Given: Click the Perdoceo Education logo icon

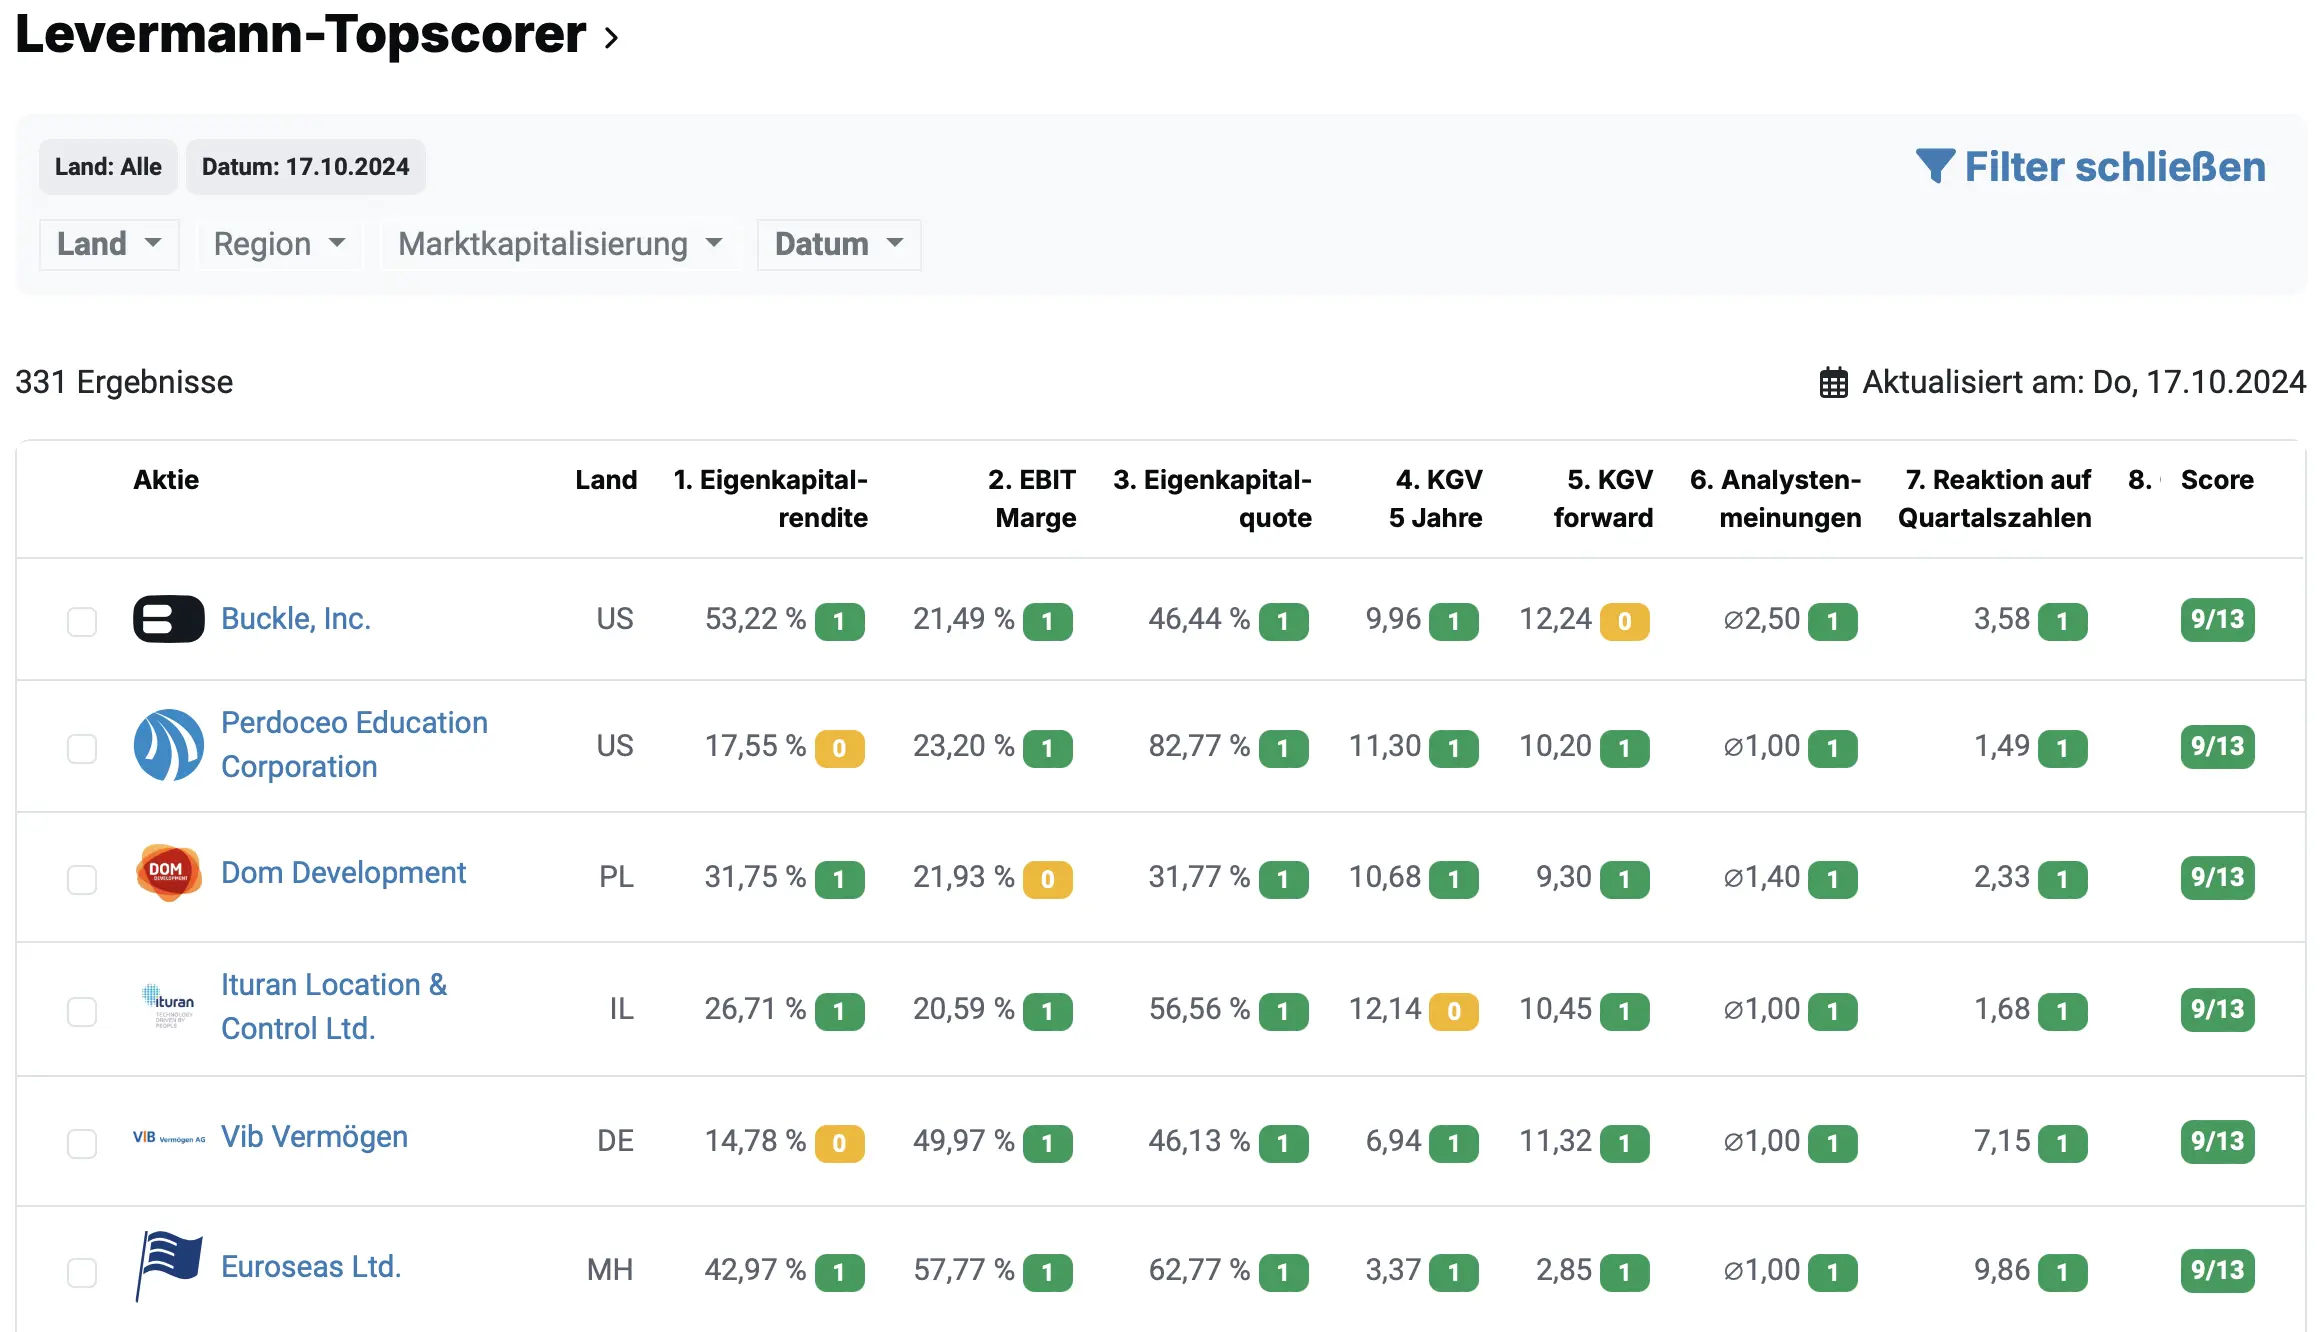Looking at the screenshot, I should 168,745.
